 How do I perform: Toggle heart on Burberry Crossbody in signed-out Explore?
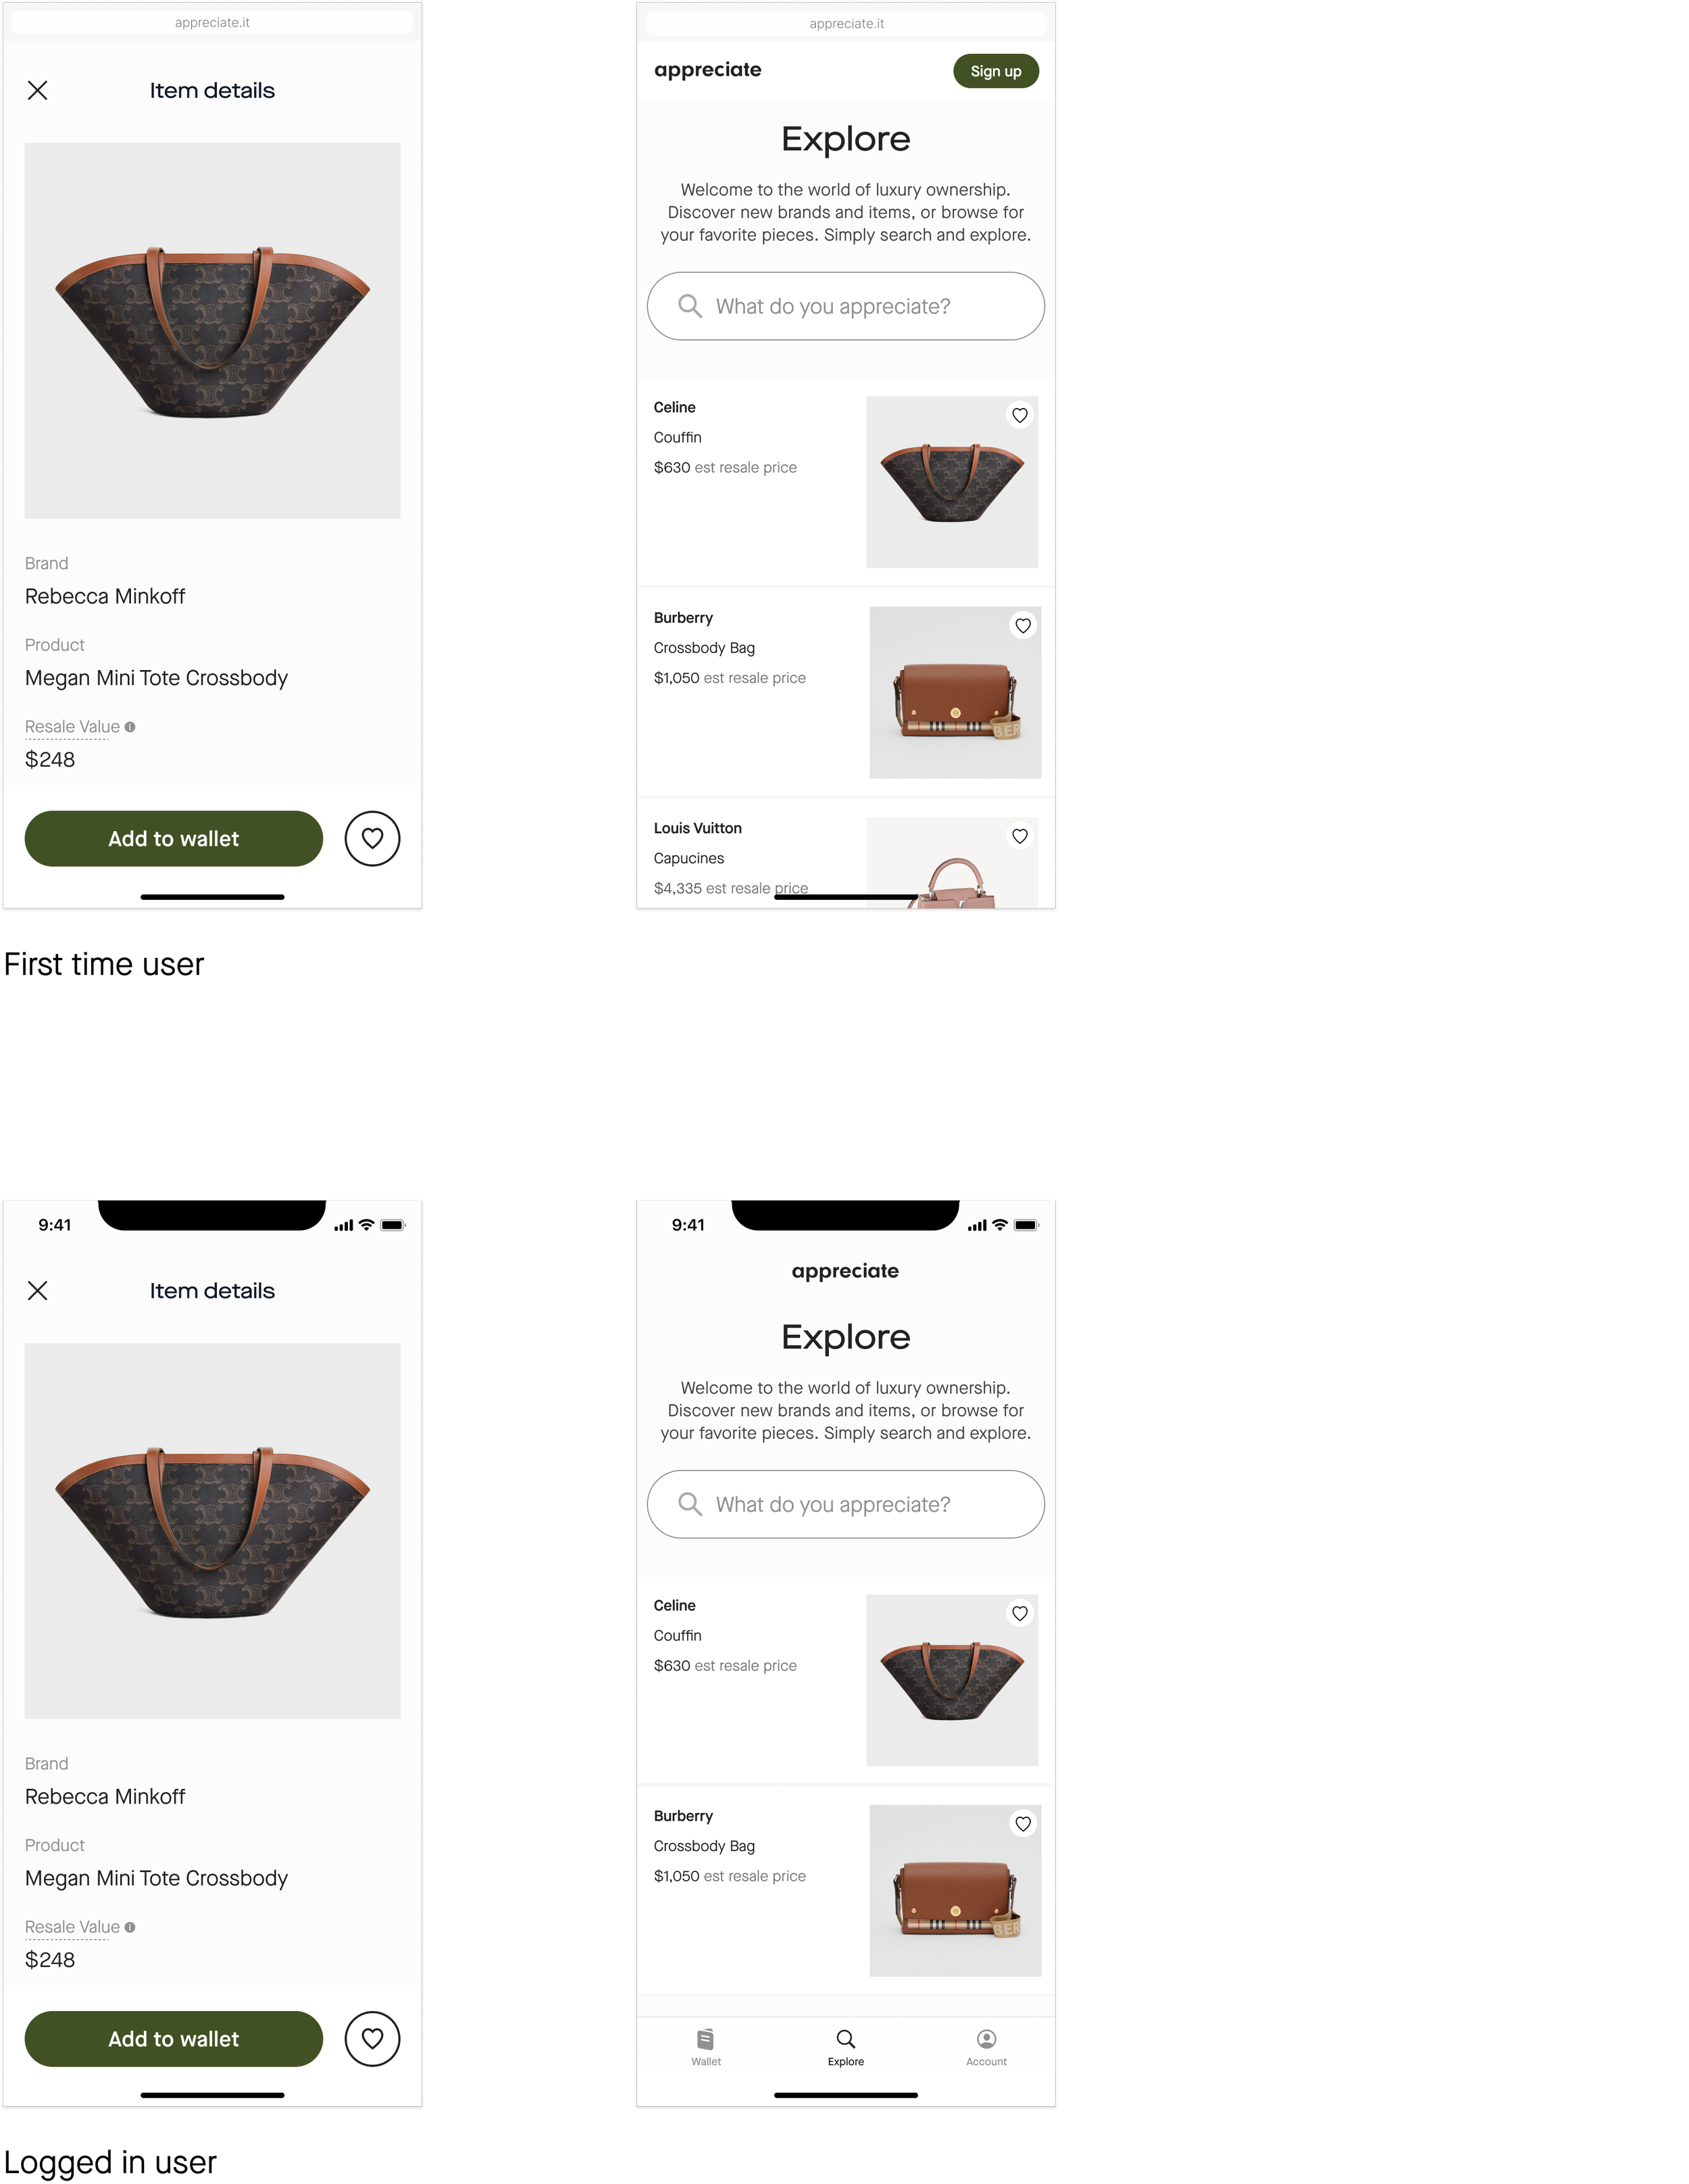[1022, 626]
